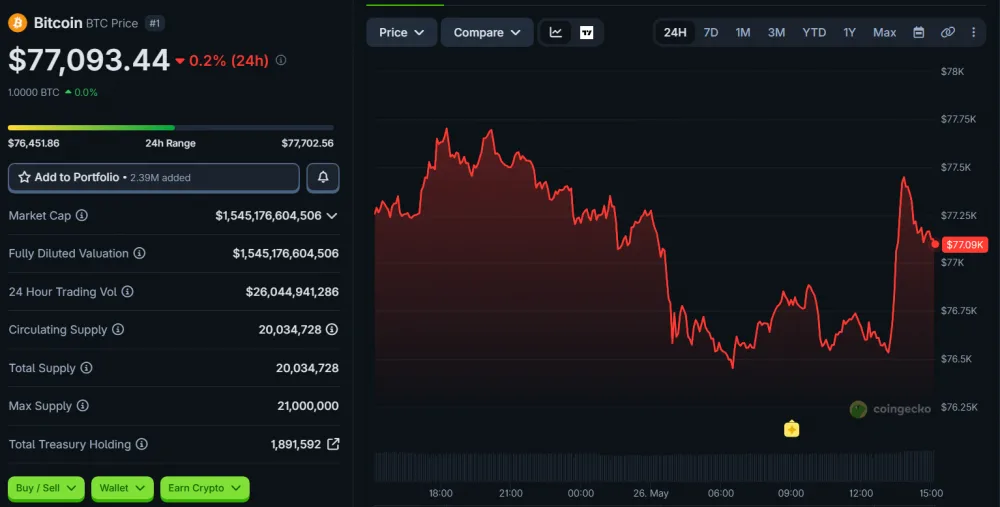Click the 21,000,000 max supply value
This screenshot has width=1000, height=507.
pos(308,406)
